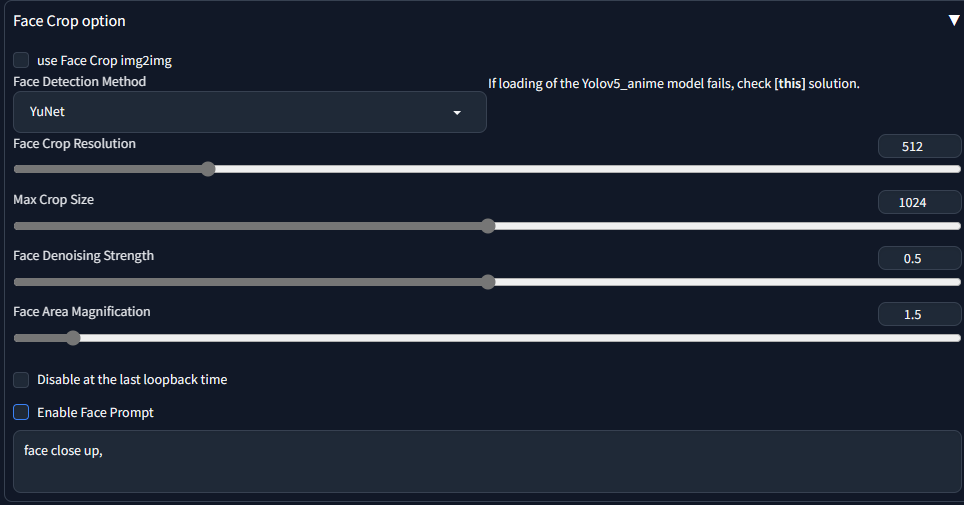Screen dimensions: 964x505
Task: Click the Face Crop Resolution slider handle
Action: [x=208, y=169]
